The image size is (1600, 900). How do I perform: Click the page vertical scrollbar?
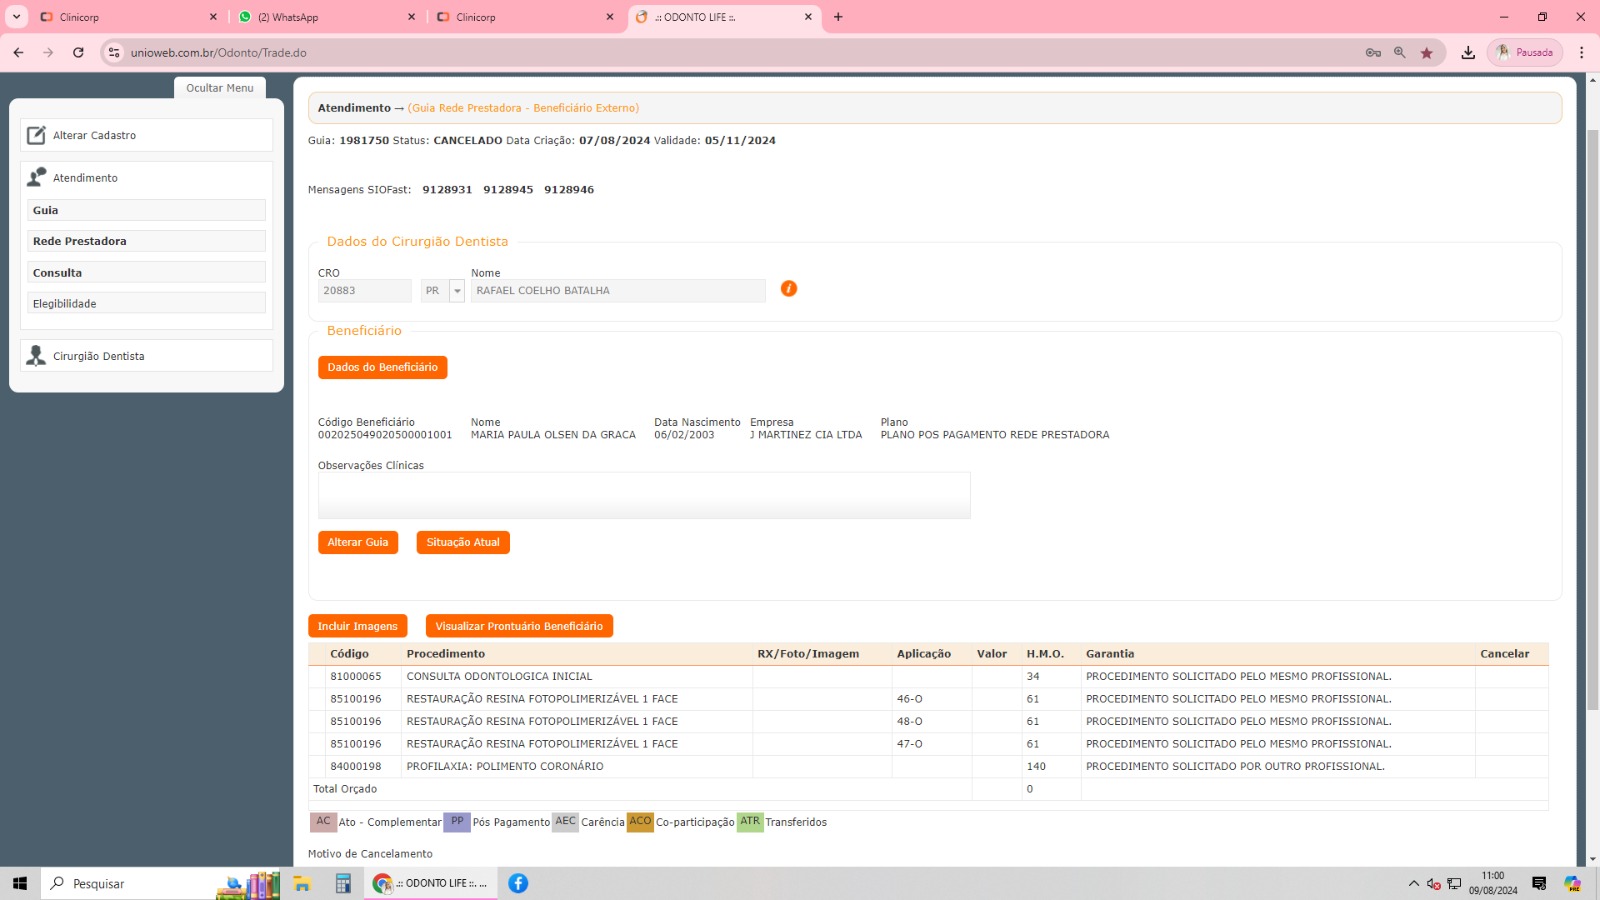point(1593,420)
